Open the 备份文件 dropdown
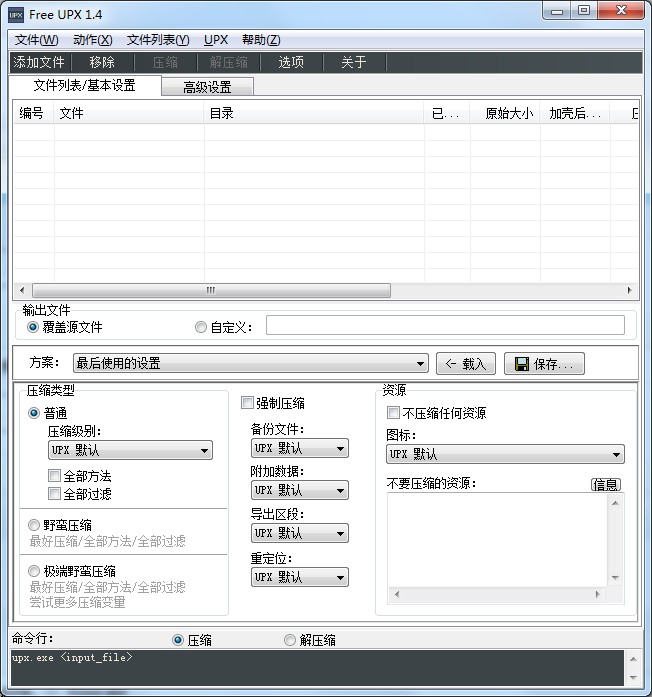The width and height of the screenshot is (652, 697). (x=300, y=448)
